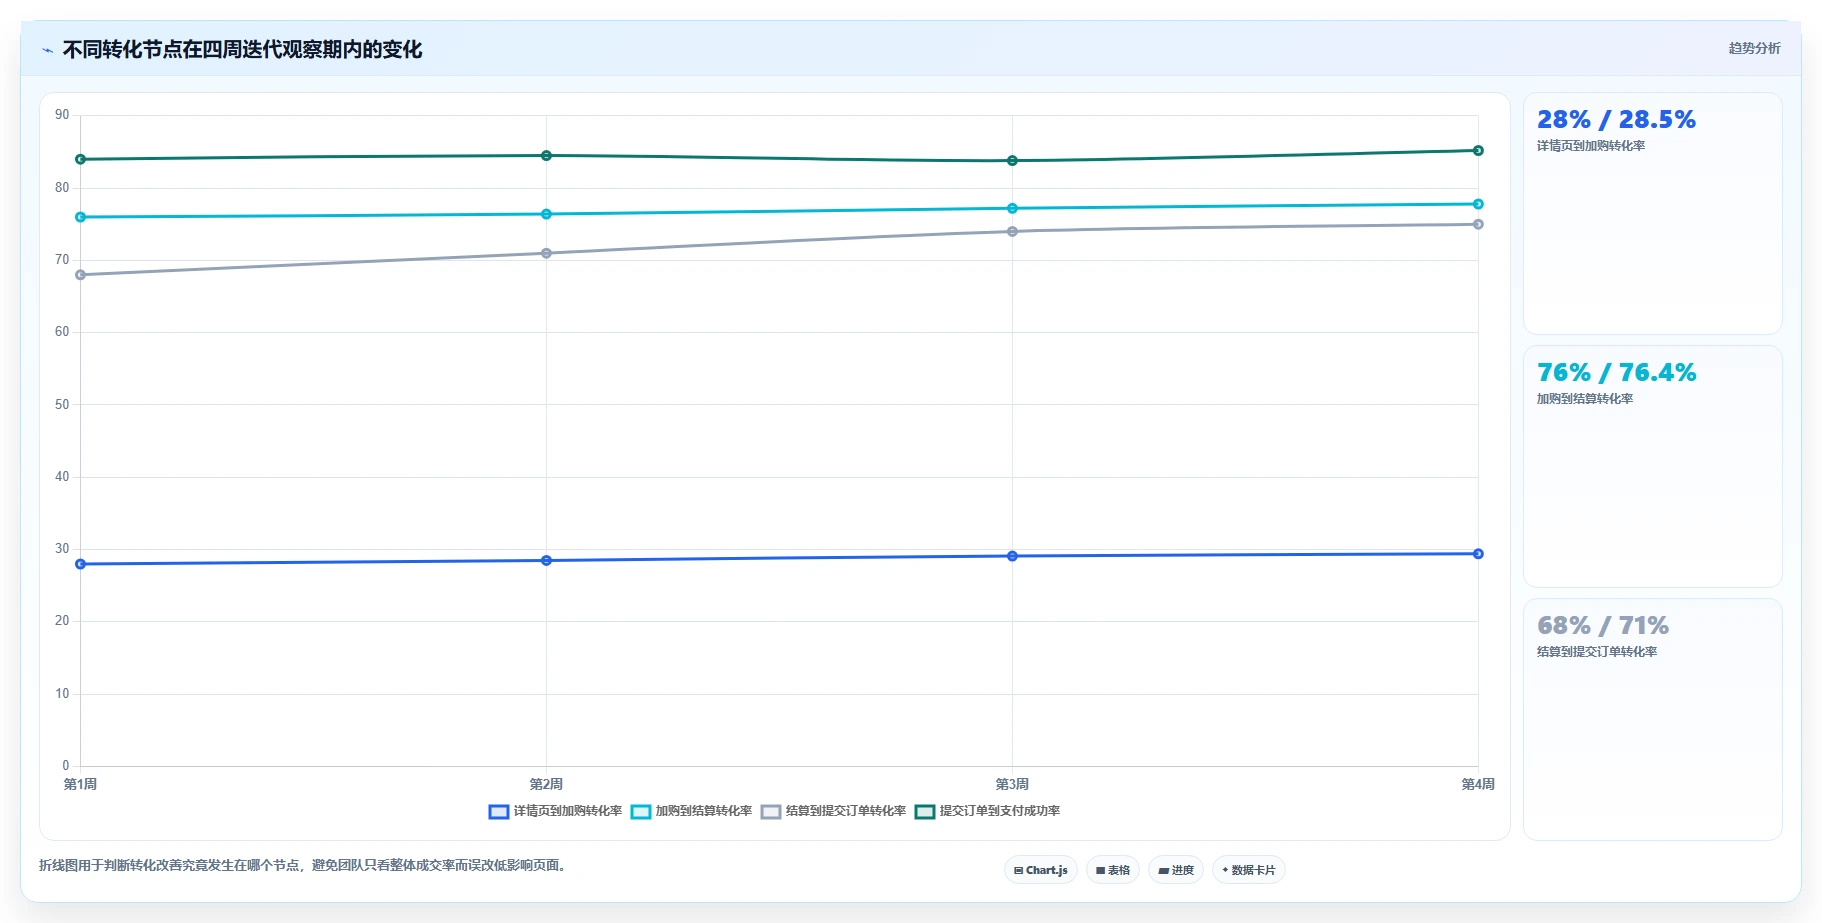Open the 68% / 71% metric card

[x=1652, y=720]
